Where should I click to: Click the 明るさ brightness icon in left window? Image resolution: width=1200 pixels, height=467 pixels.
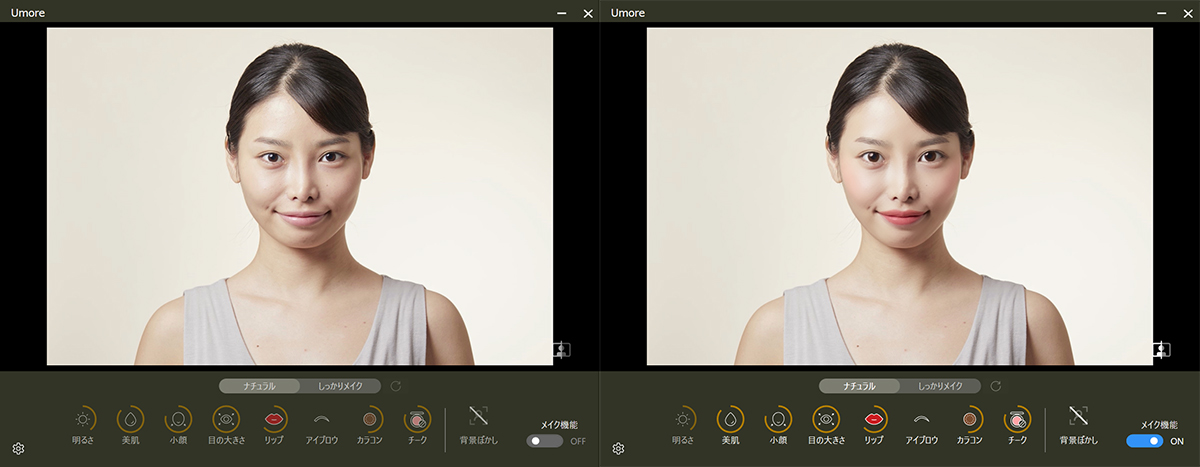pyautogui.click(x=85, y=419)
